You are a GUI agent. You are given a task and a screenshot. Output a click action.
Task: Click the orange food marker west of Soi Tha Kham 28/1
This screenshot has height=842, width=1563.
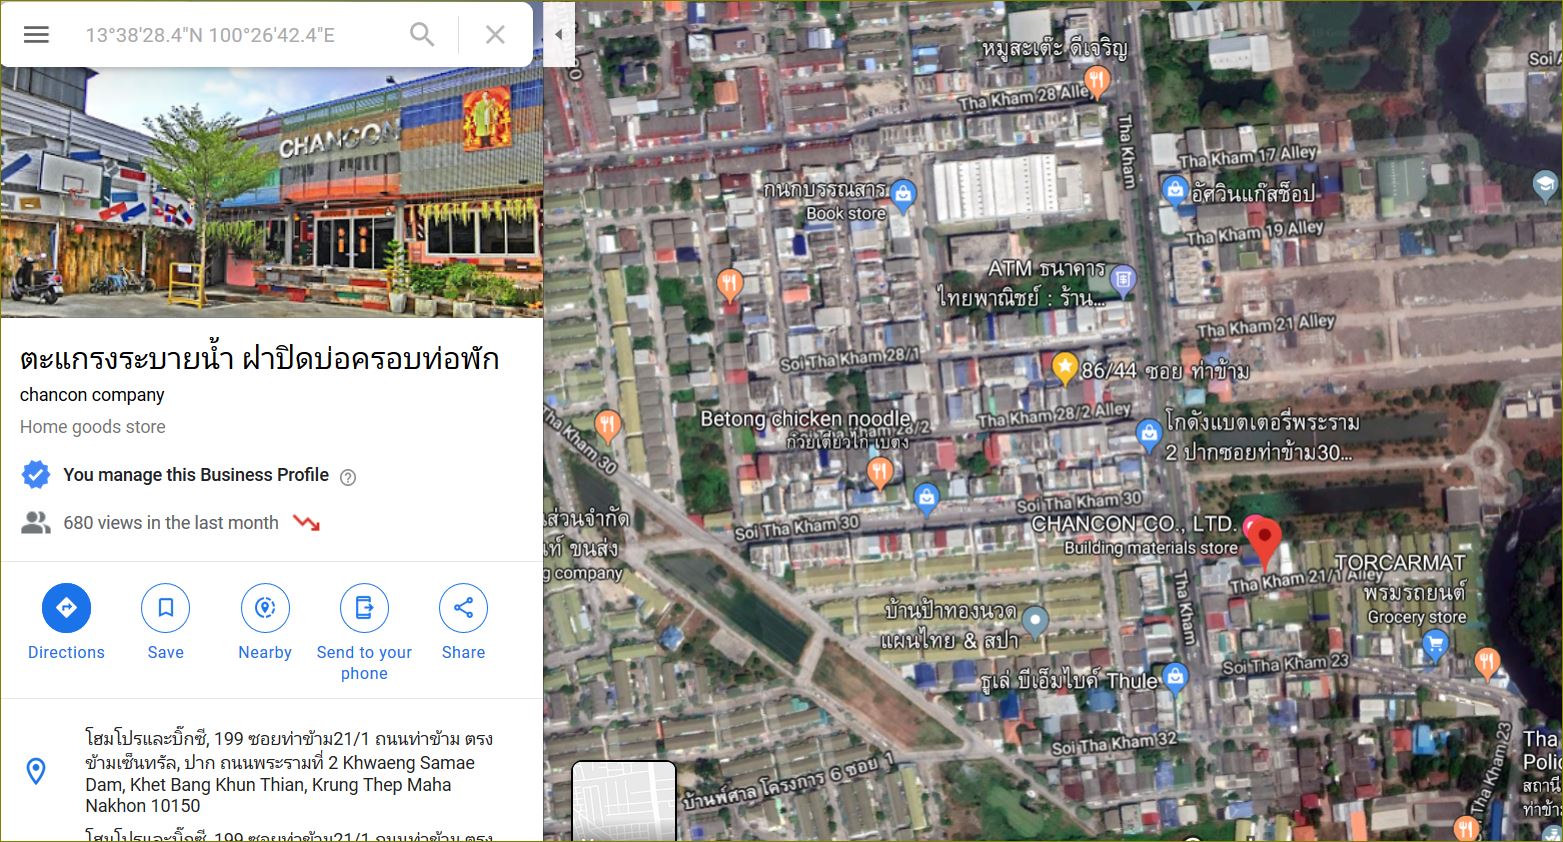coord(730,285)
